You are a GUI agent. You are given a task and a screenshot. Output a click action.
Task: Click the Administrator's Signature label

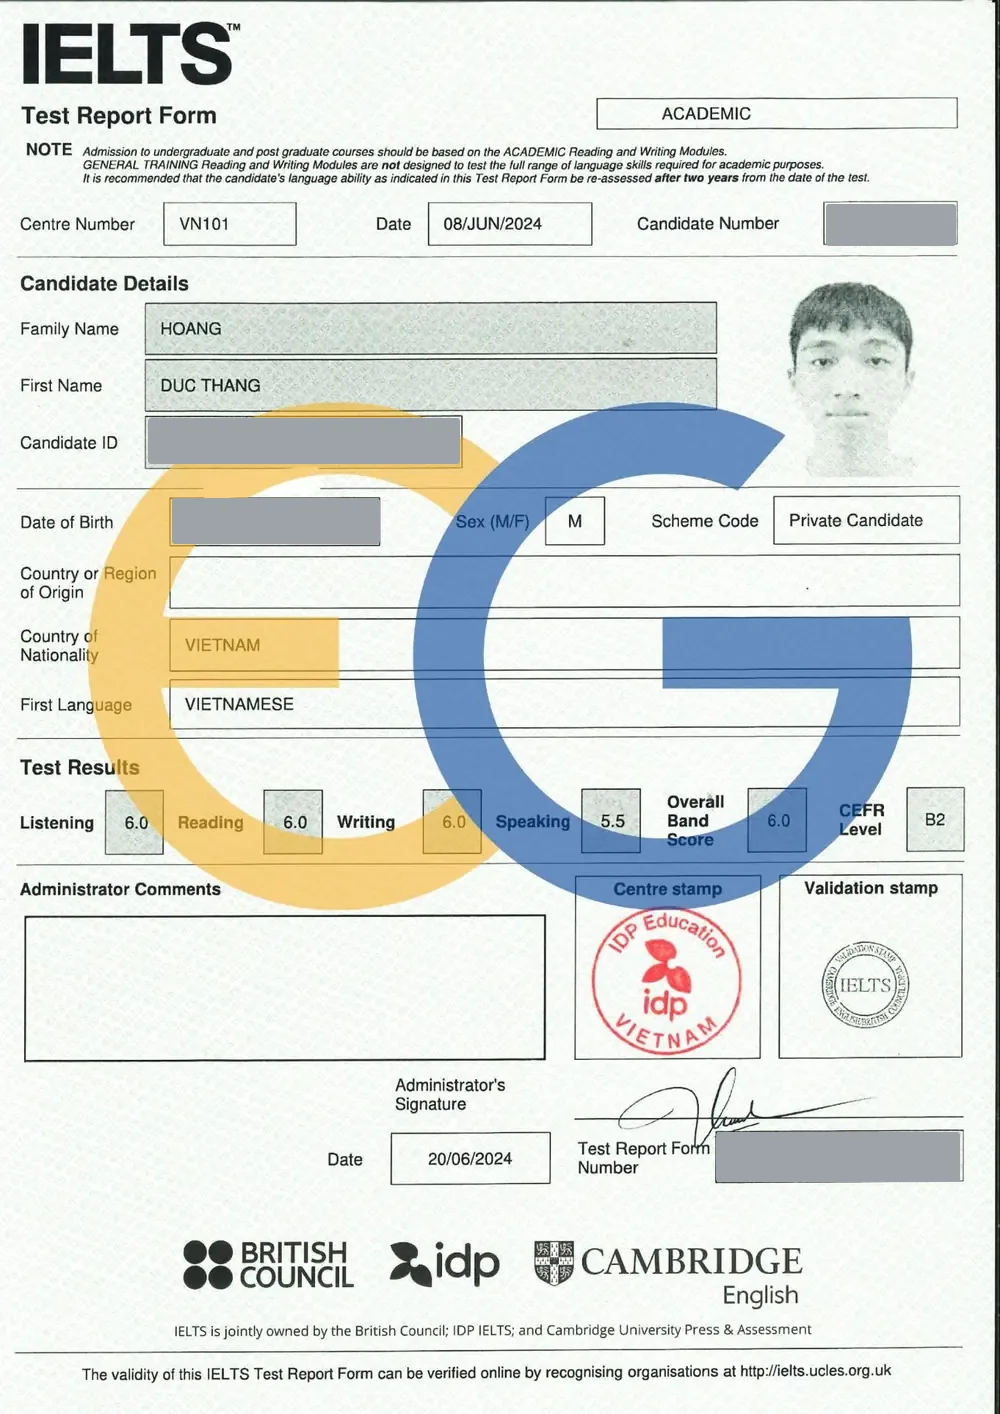point(450,1094)
